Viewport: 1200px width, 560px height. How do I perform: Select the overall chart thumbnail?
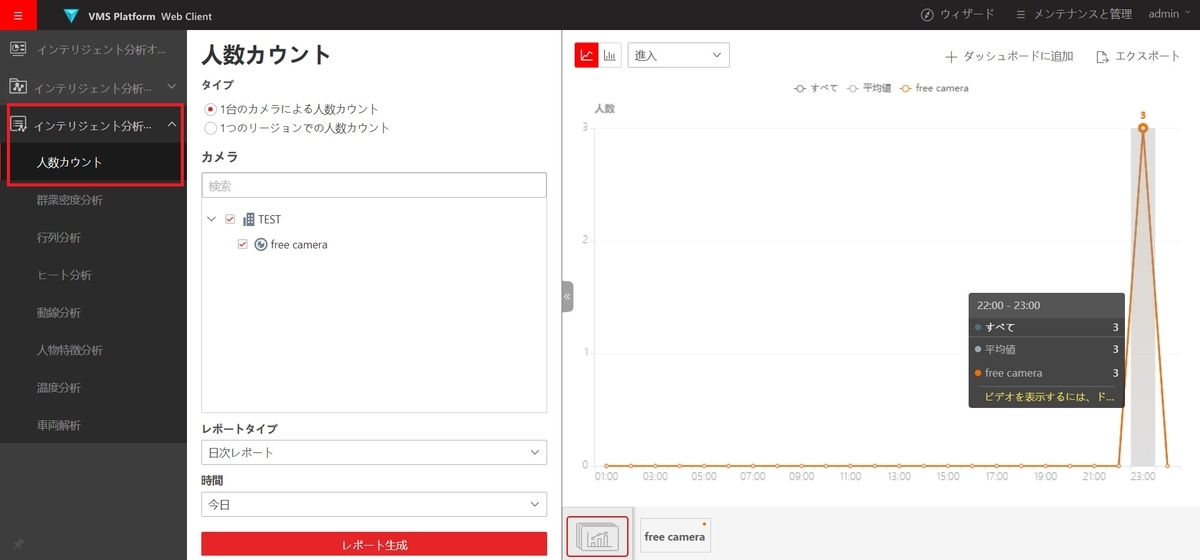[x=598, y=537]
